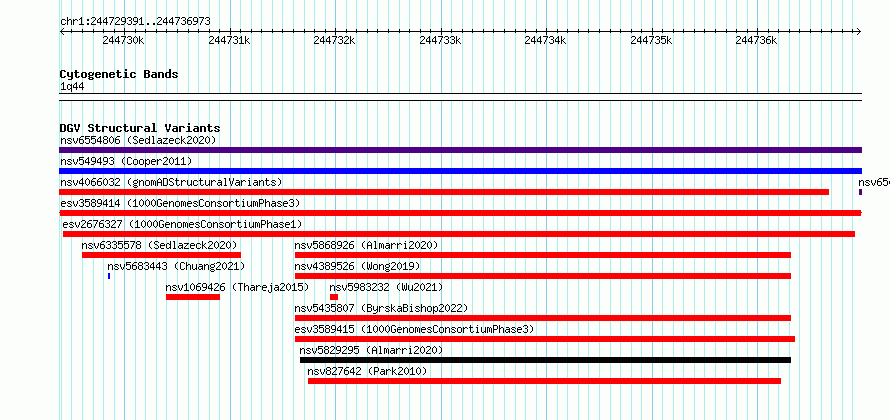Select the 1q44 cytogenetic band label

72,86
